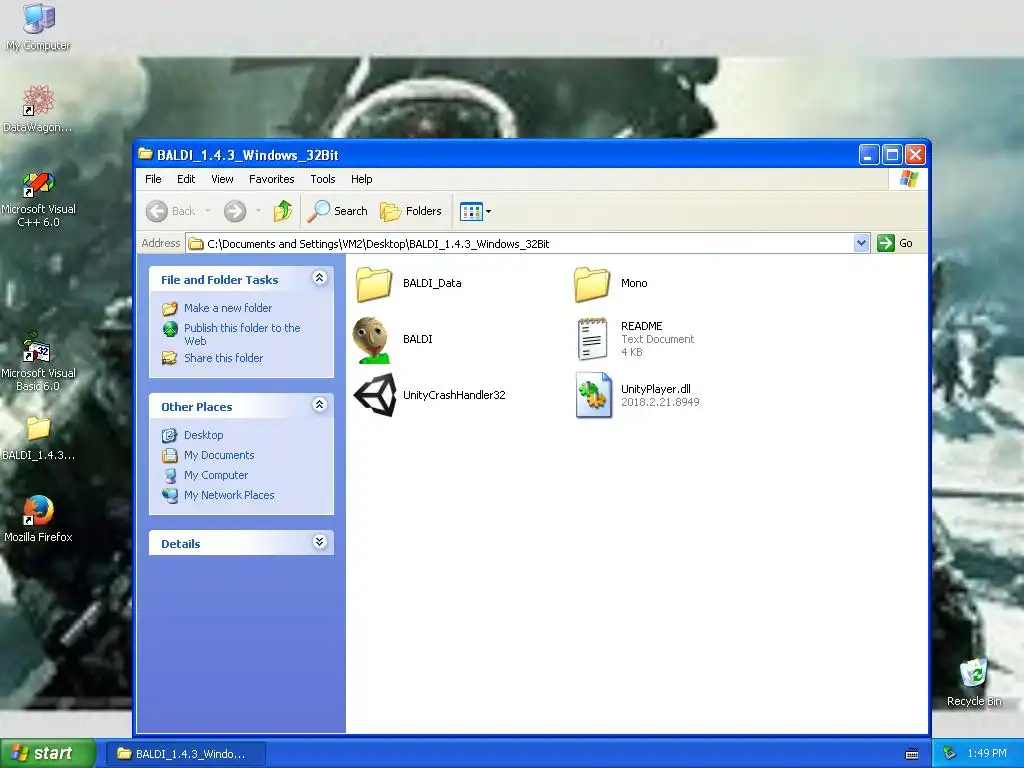Click the BALDI_1.4.3_Windo... taskbar button
Image resolution: width=1024 pixels, height=768 pixels.
pos(186,754)
